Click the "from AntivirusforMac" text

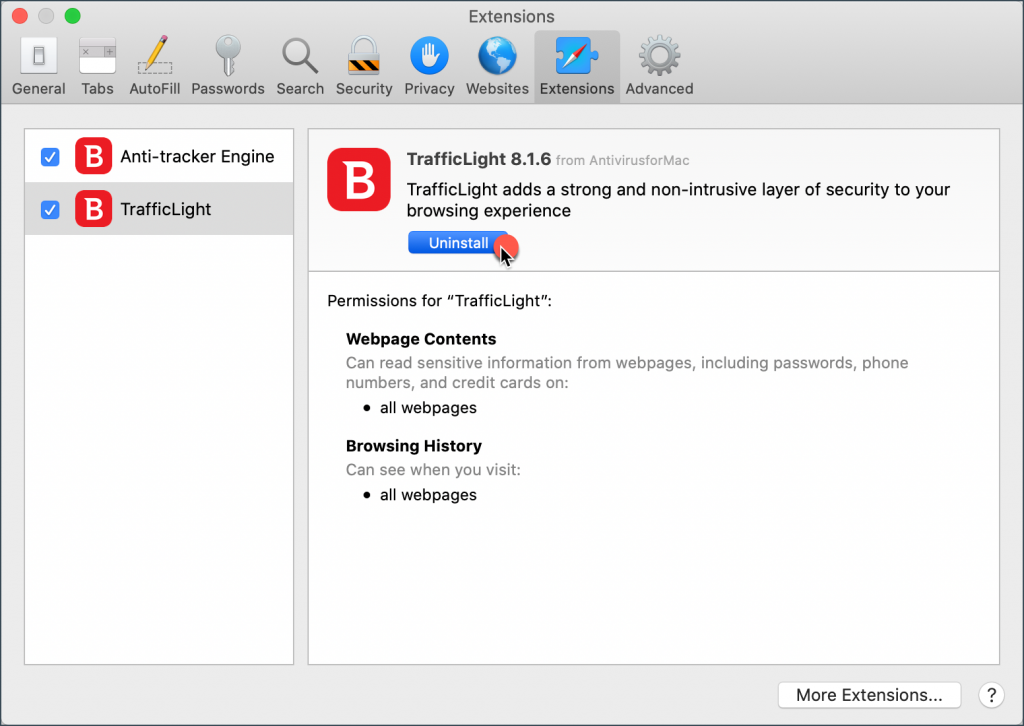(622, 161)
